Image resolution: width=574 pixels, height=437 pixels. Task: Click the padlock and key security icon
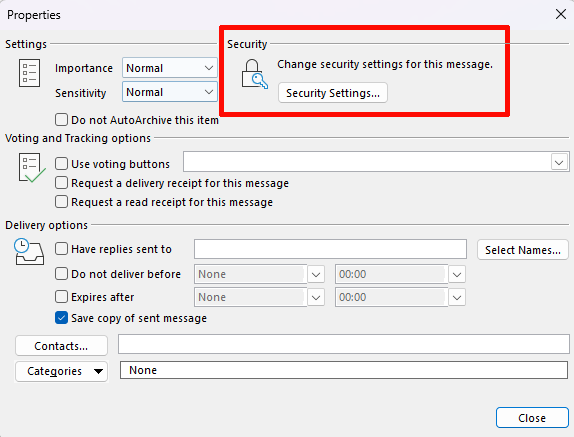[254, 74]
